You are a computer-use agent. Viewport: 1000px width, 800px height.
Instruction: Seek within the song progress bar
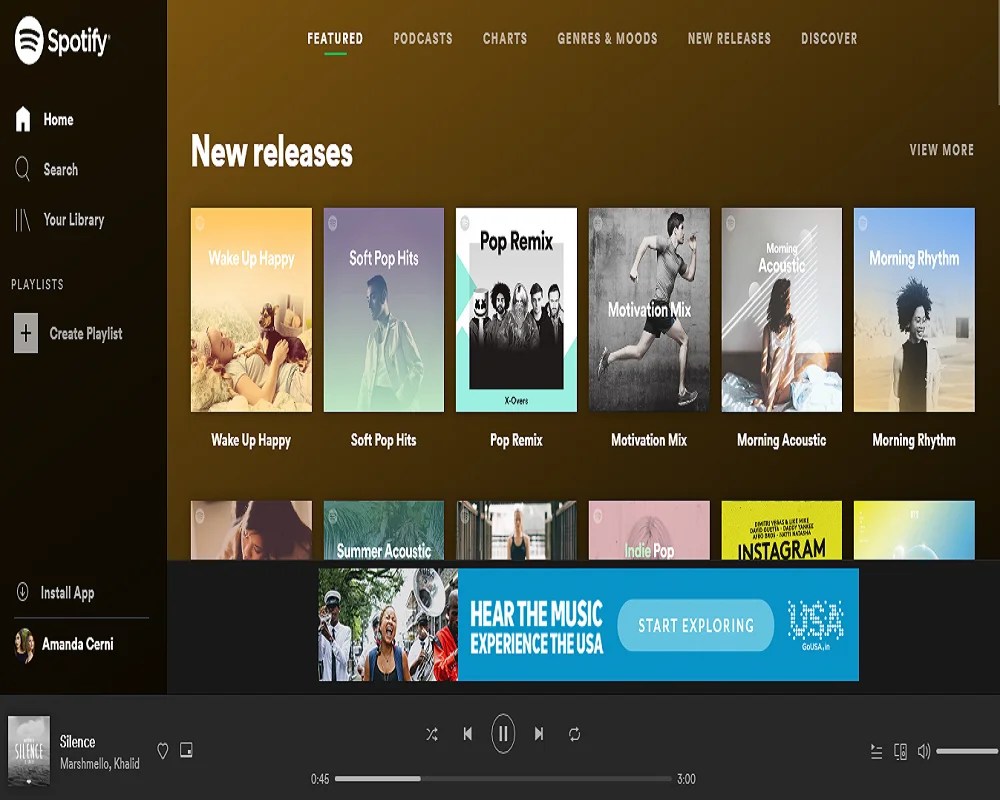pos(503,778)
